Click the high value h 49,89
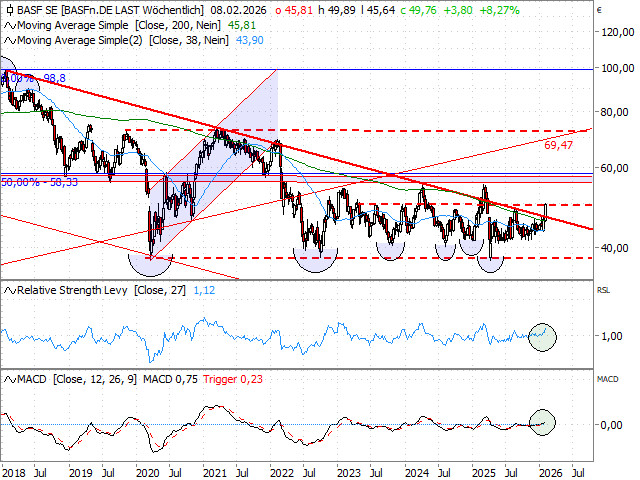 pos(337,10)
